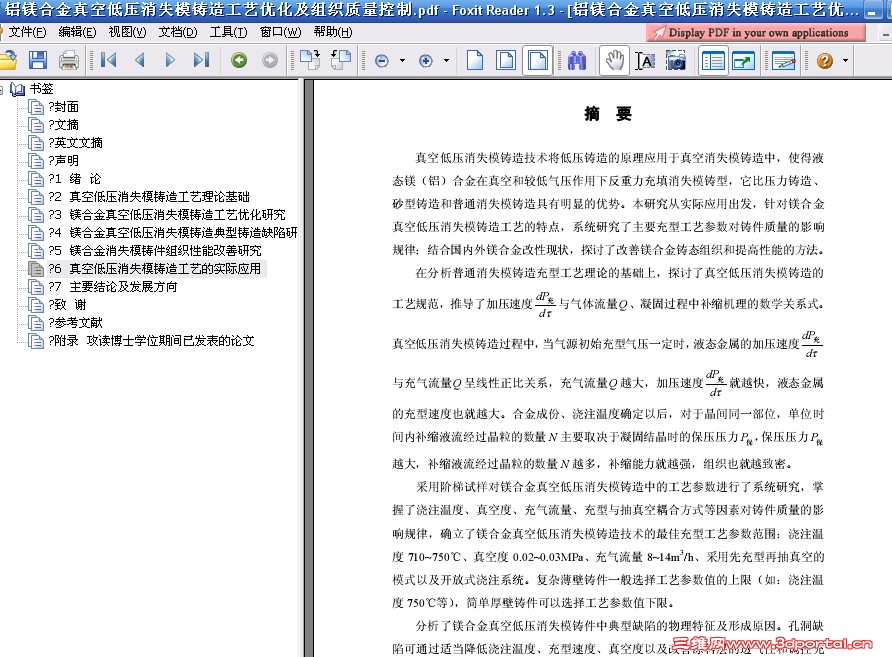The height and width of the screenshot is (657, 892).
Task: Print the PDF using printer icon
Action: click(69, 60)
